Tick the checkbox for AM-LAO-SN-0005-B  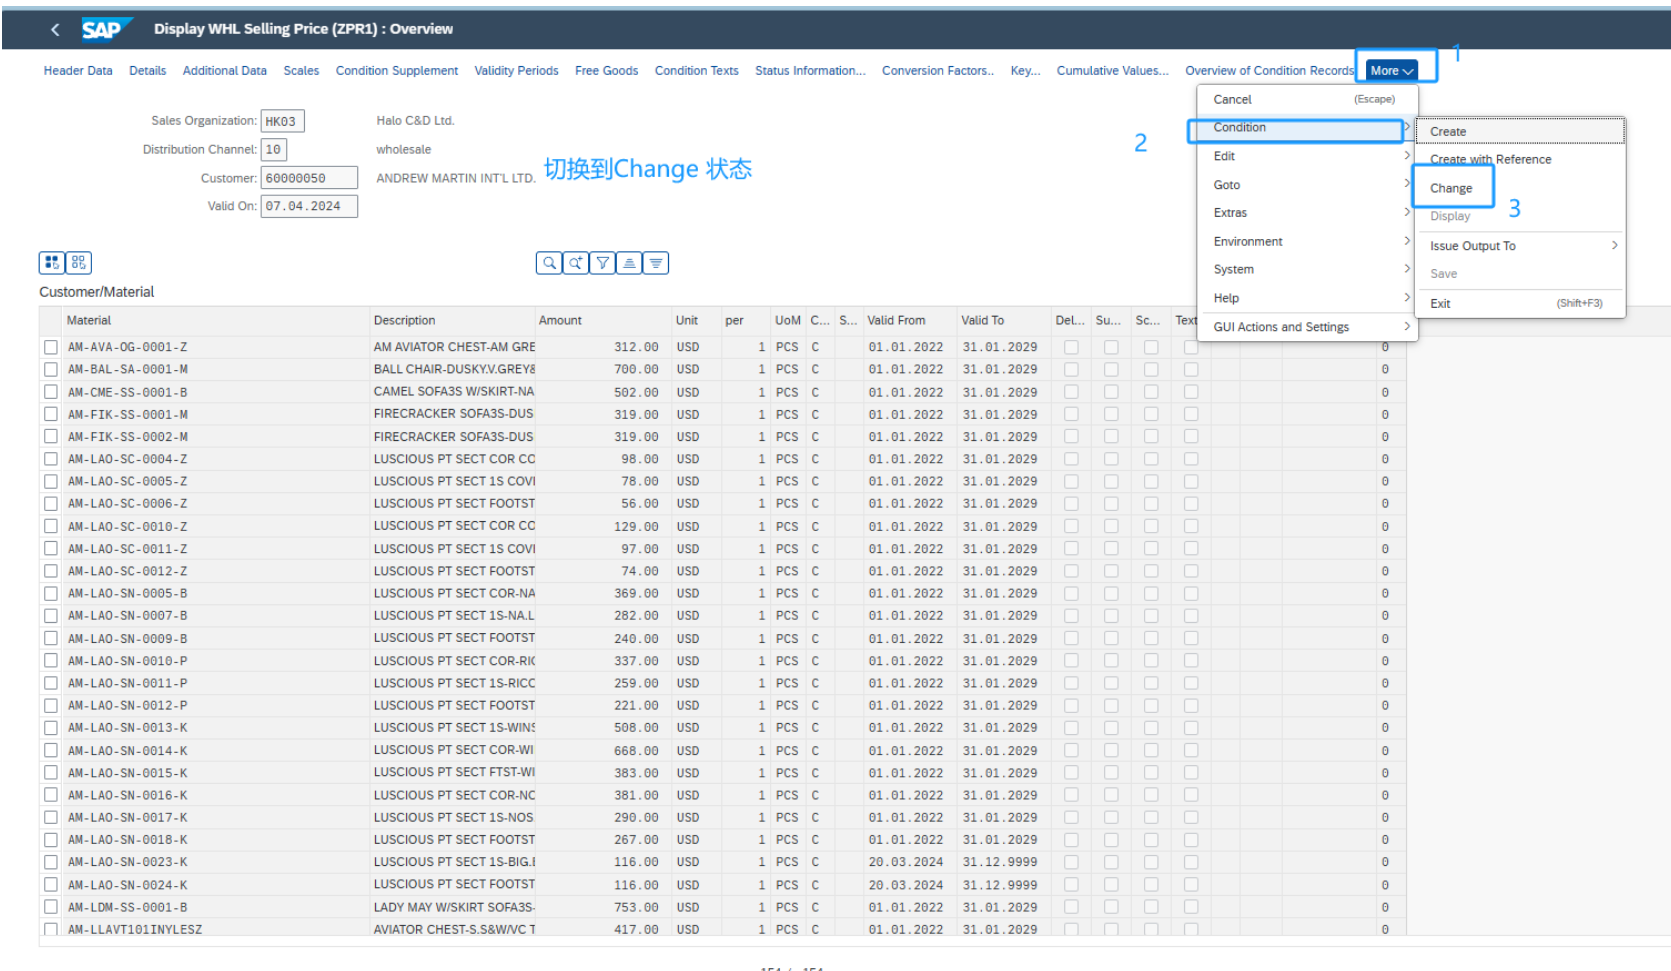click(51, 594)
